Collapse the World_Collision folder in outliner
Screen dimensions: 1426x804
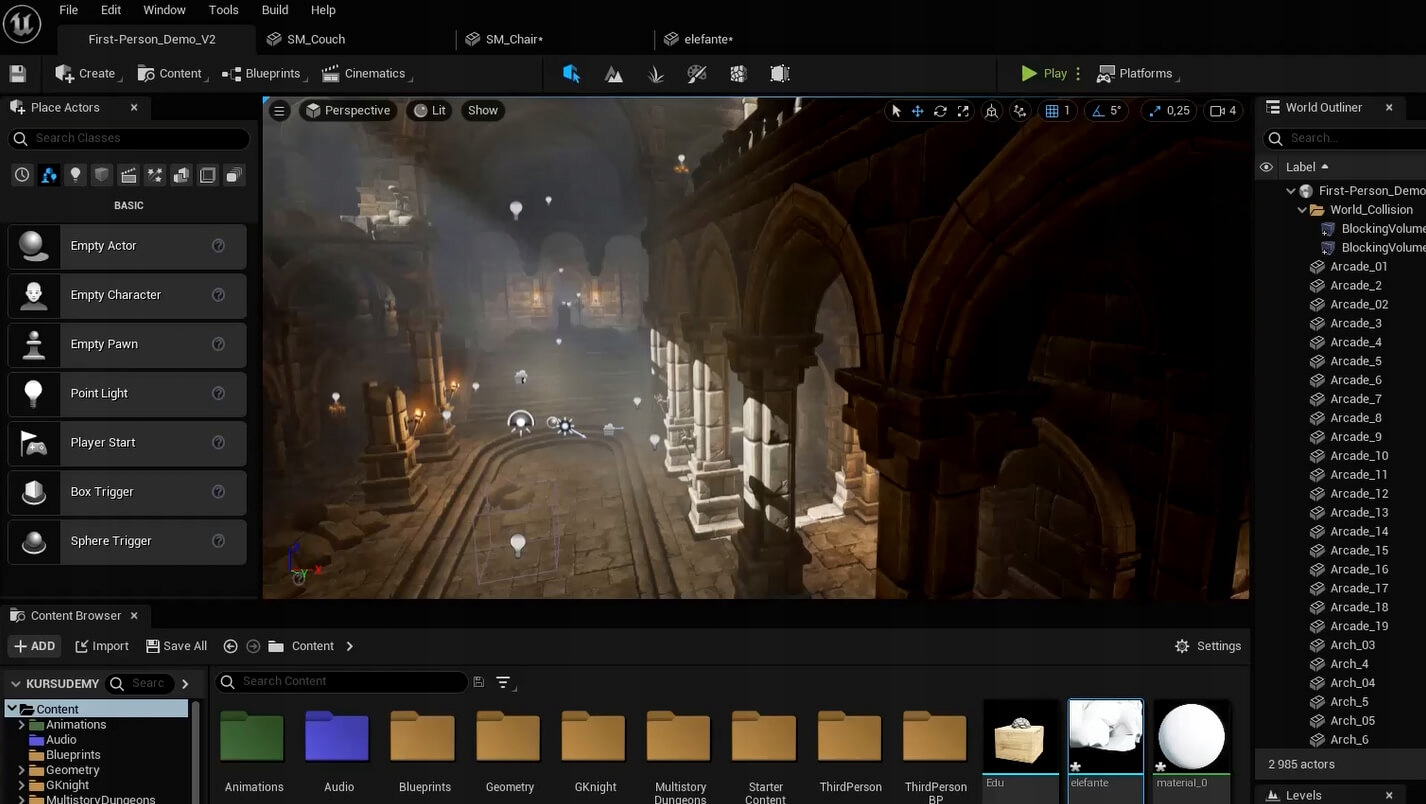pos(1303,210)
